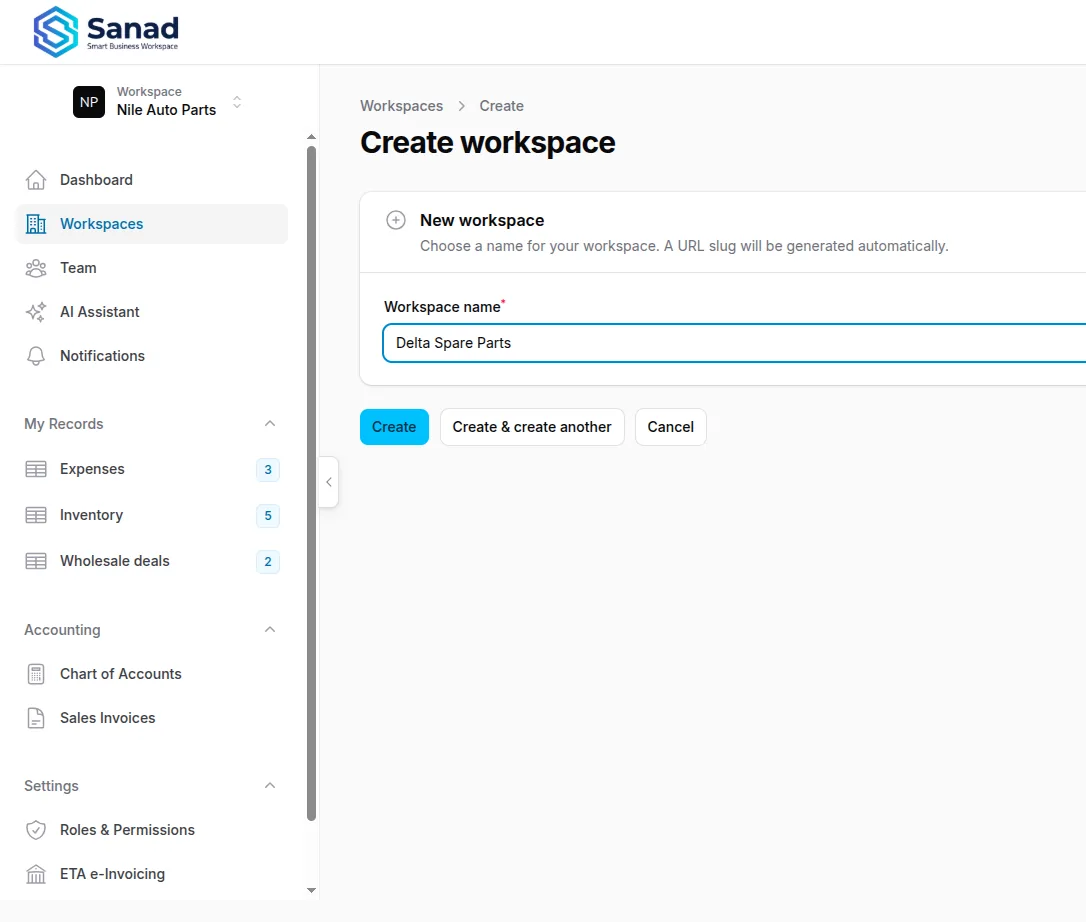1086x922 pixels.
Task: Click the sidebar scrollbar thumb
Action: click(312, 483)
